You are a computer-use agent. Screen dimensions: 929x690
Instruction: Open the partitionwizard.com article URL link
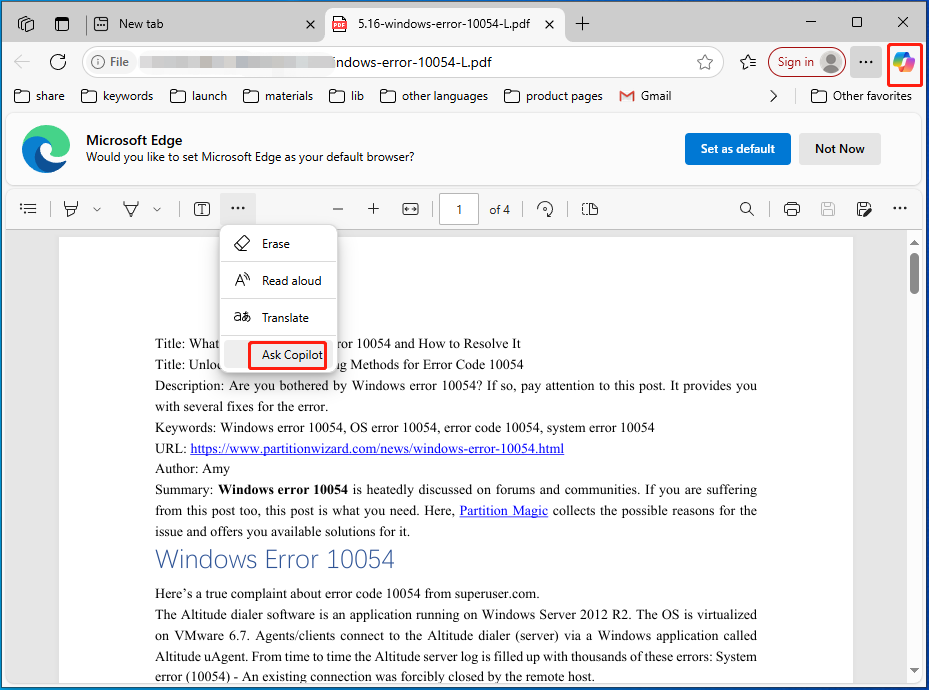(x=377, y=448)
